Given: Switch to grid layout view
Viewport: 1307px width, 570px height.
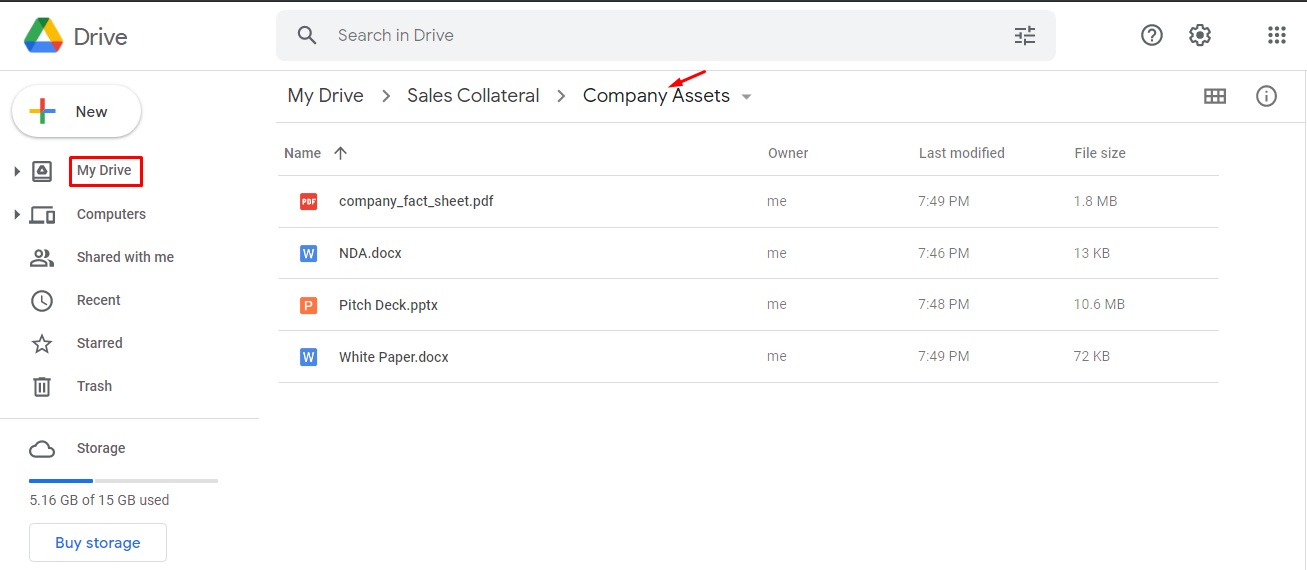Looking at the screenshot, I should click(x=1215, y=96).
